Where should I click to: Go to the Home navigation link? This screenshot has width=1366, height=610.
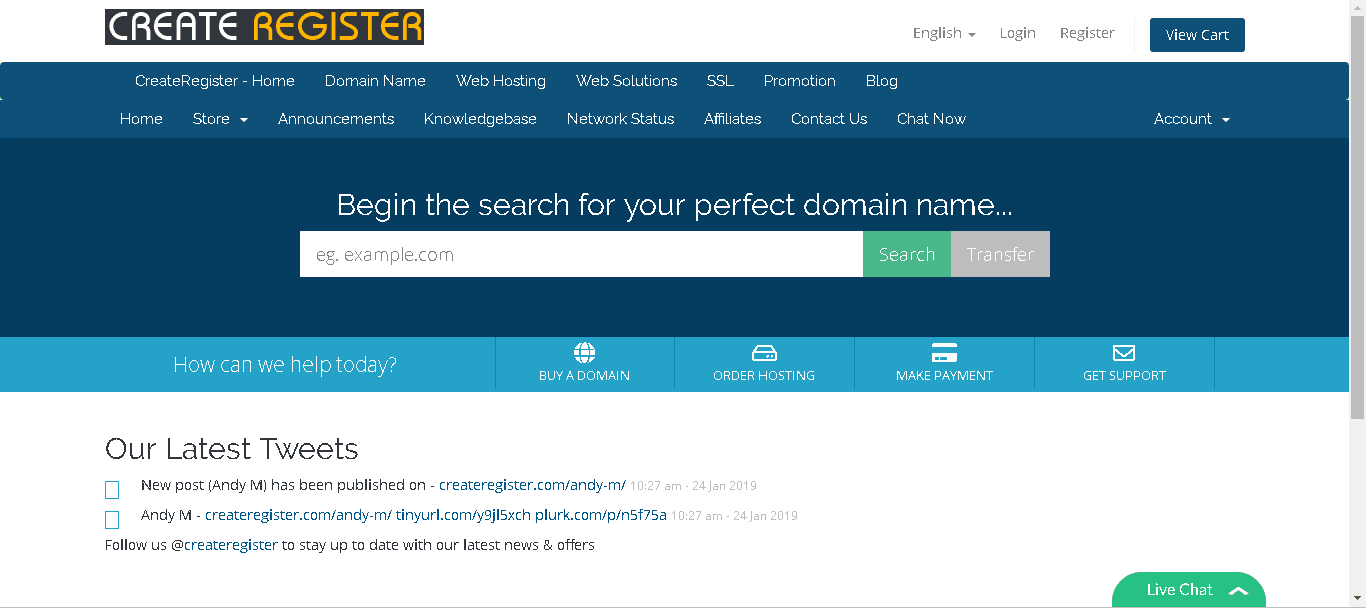pyautogui.click(x=141, y=119)
